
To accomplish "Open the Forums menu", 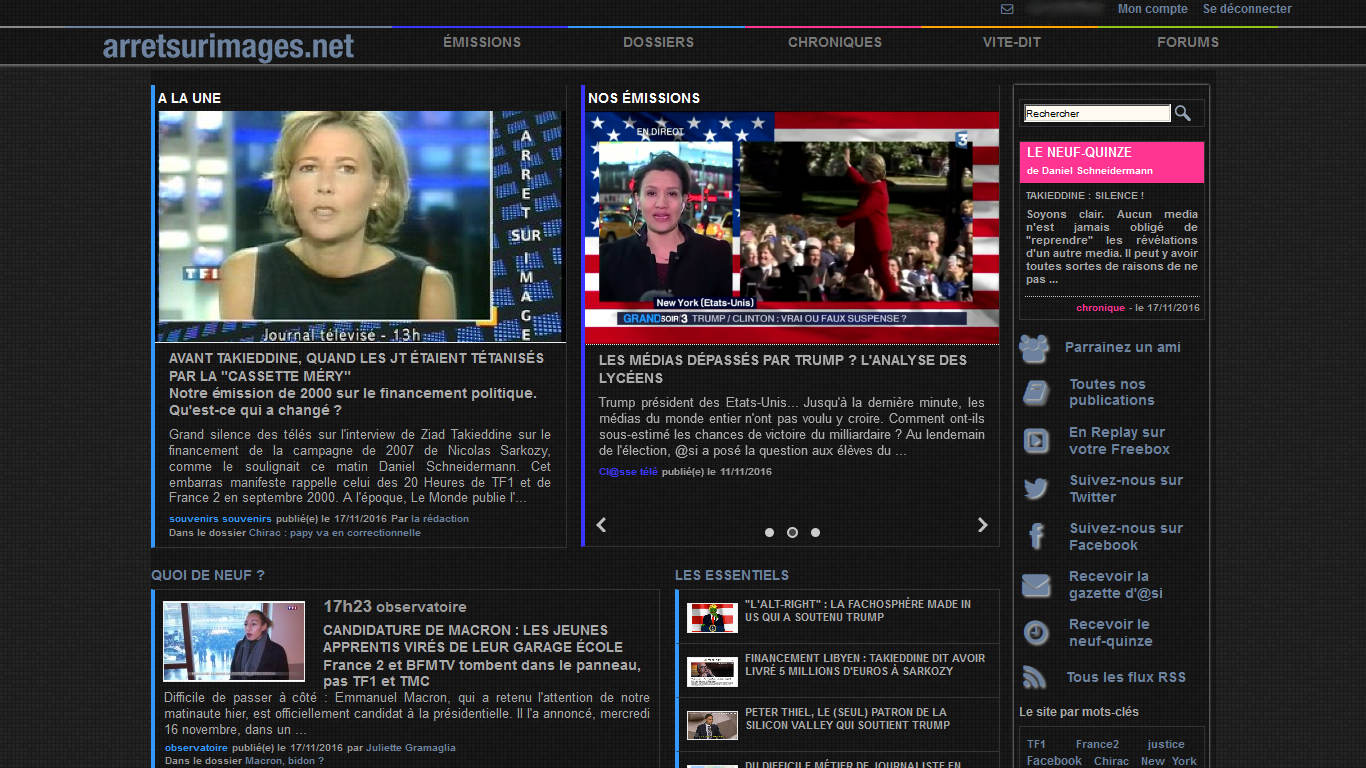I will (1188, 42).
